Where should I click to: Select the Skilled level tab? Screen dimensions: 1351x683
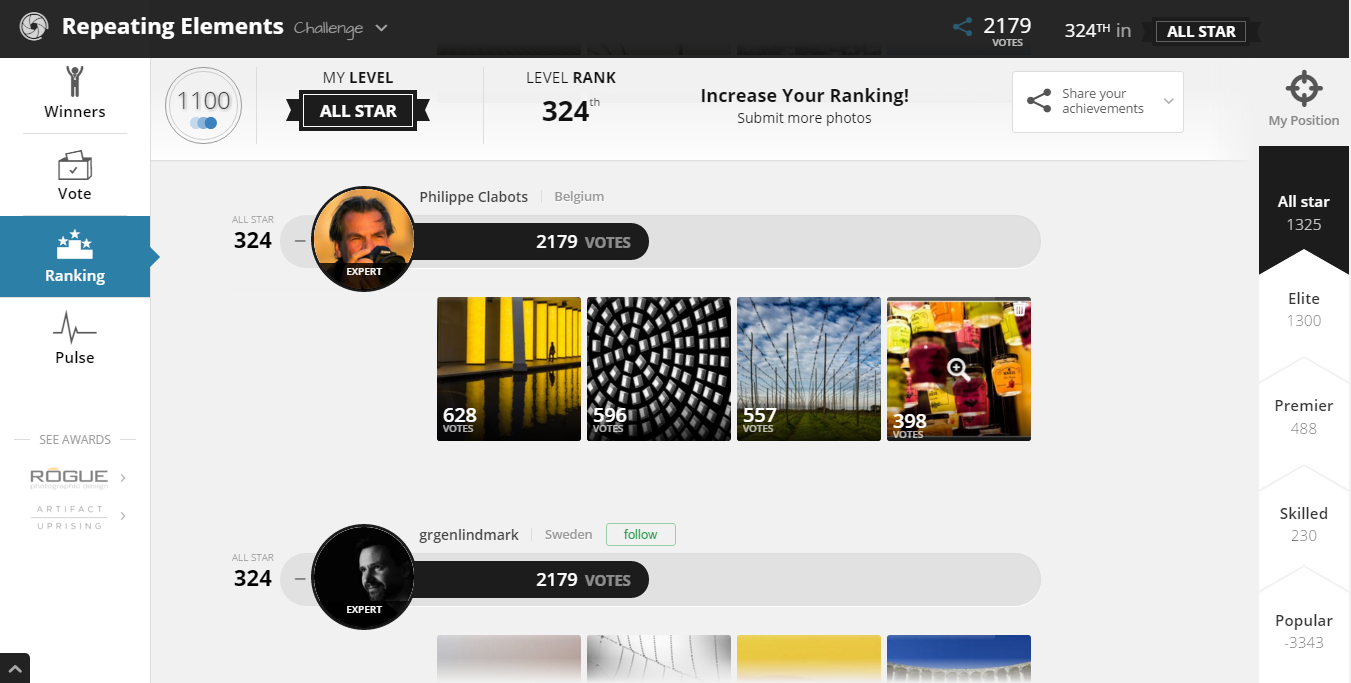[1304, 524]
